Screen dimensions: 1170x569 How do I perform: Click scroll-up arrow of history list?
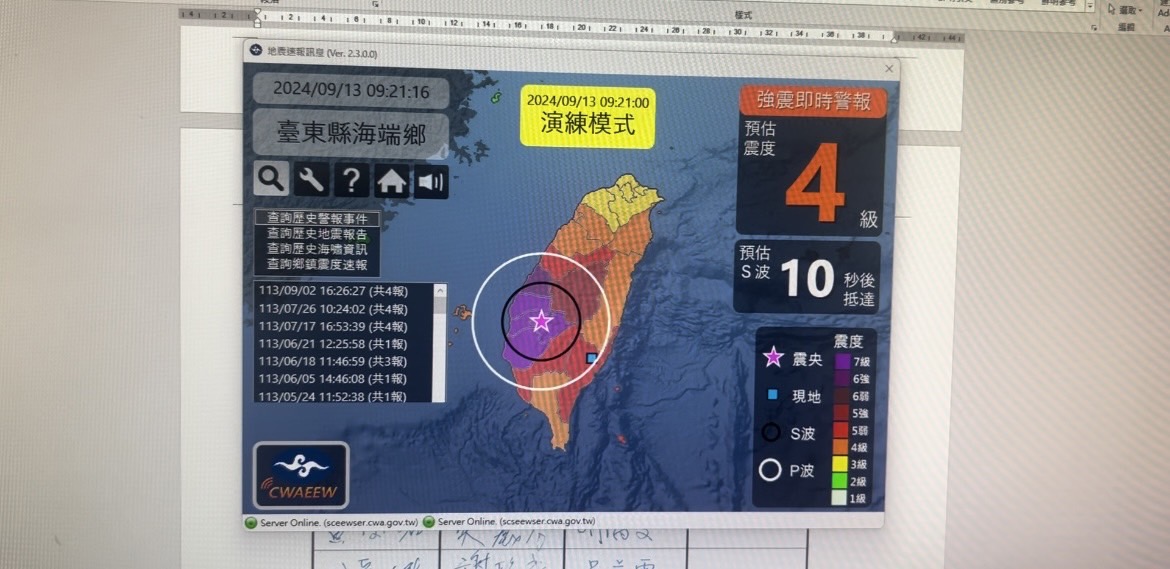pos(440,291)
